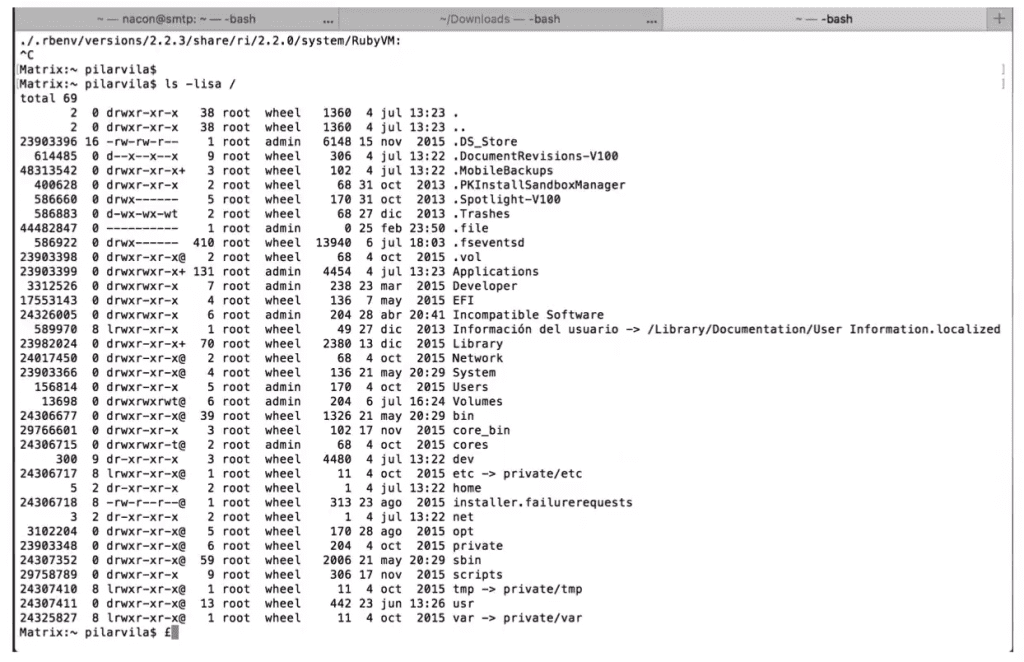The image size is (1024, 662).
Task: Click the Applications directory entry
Action: tap(496, 272)
